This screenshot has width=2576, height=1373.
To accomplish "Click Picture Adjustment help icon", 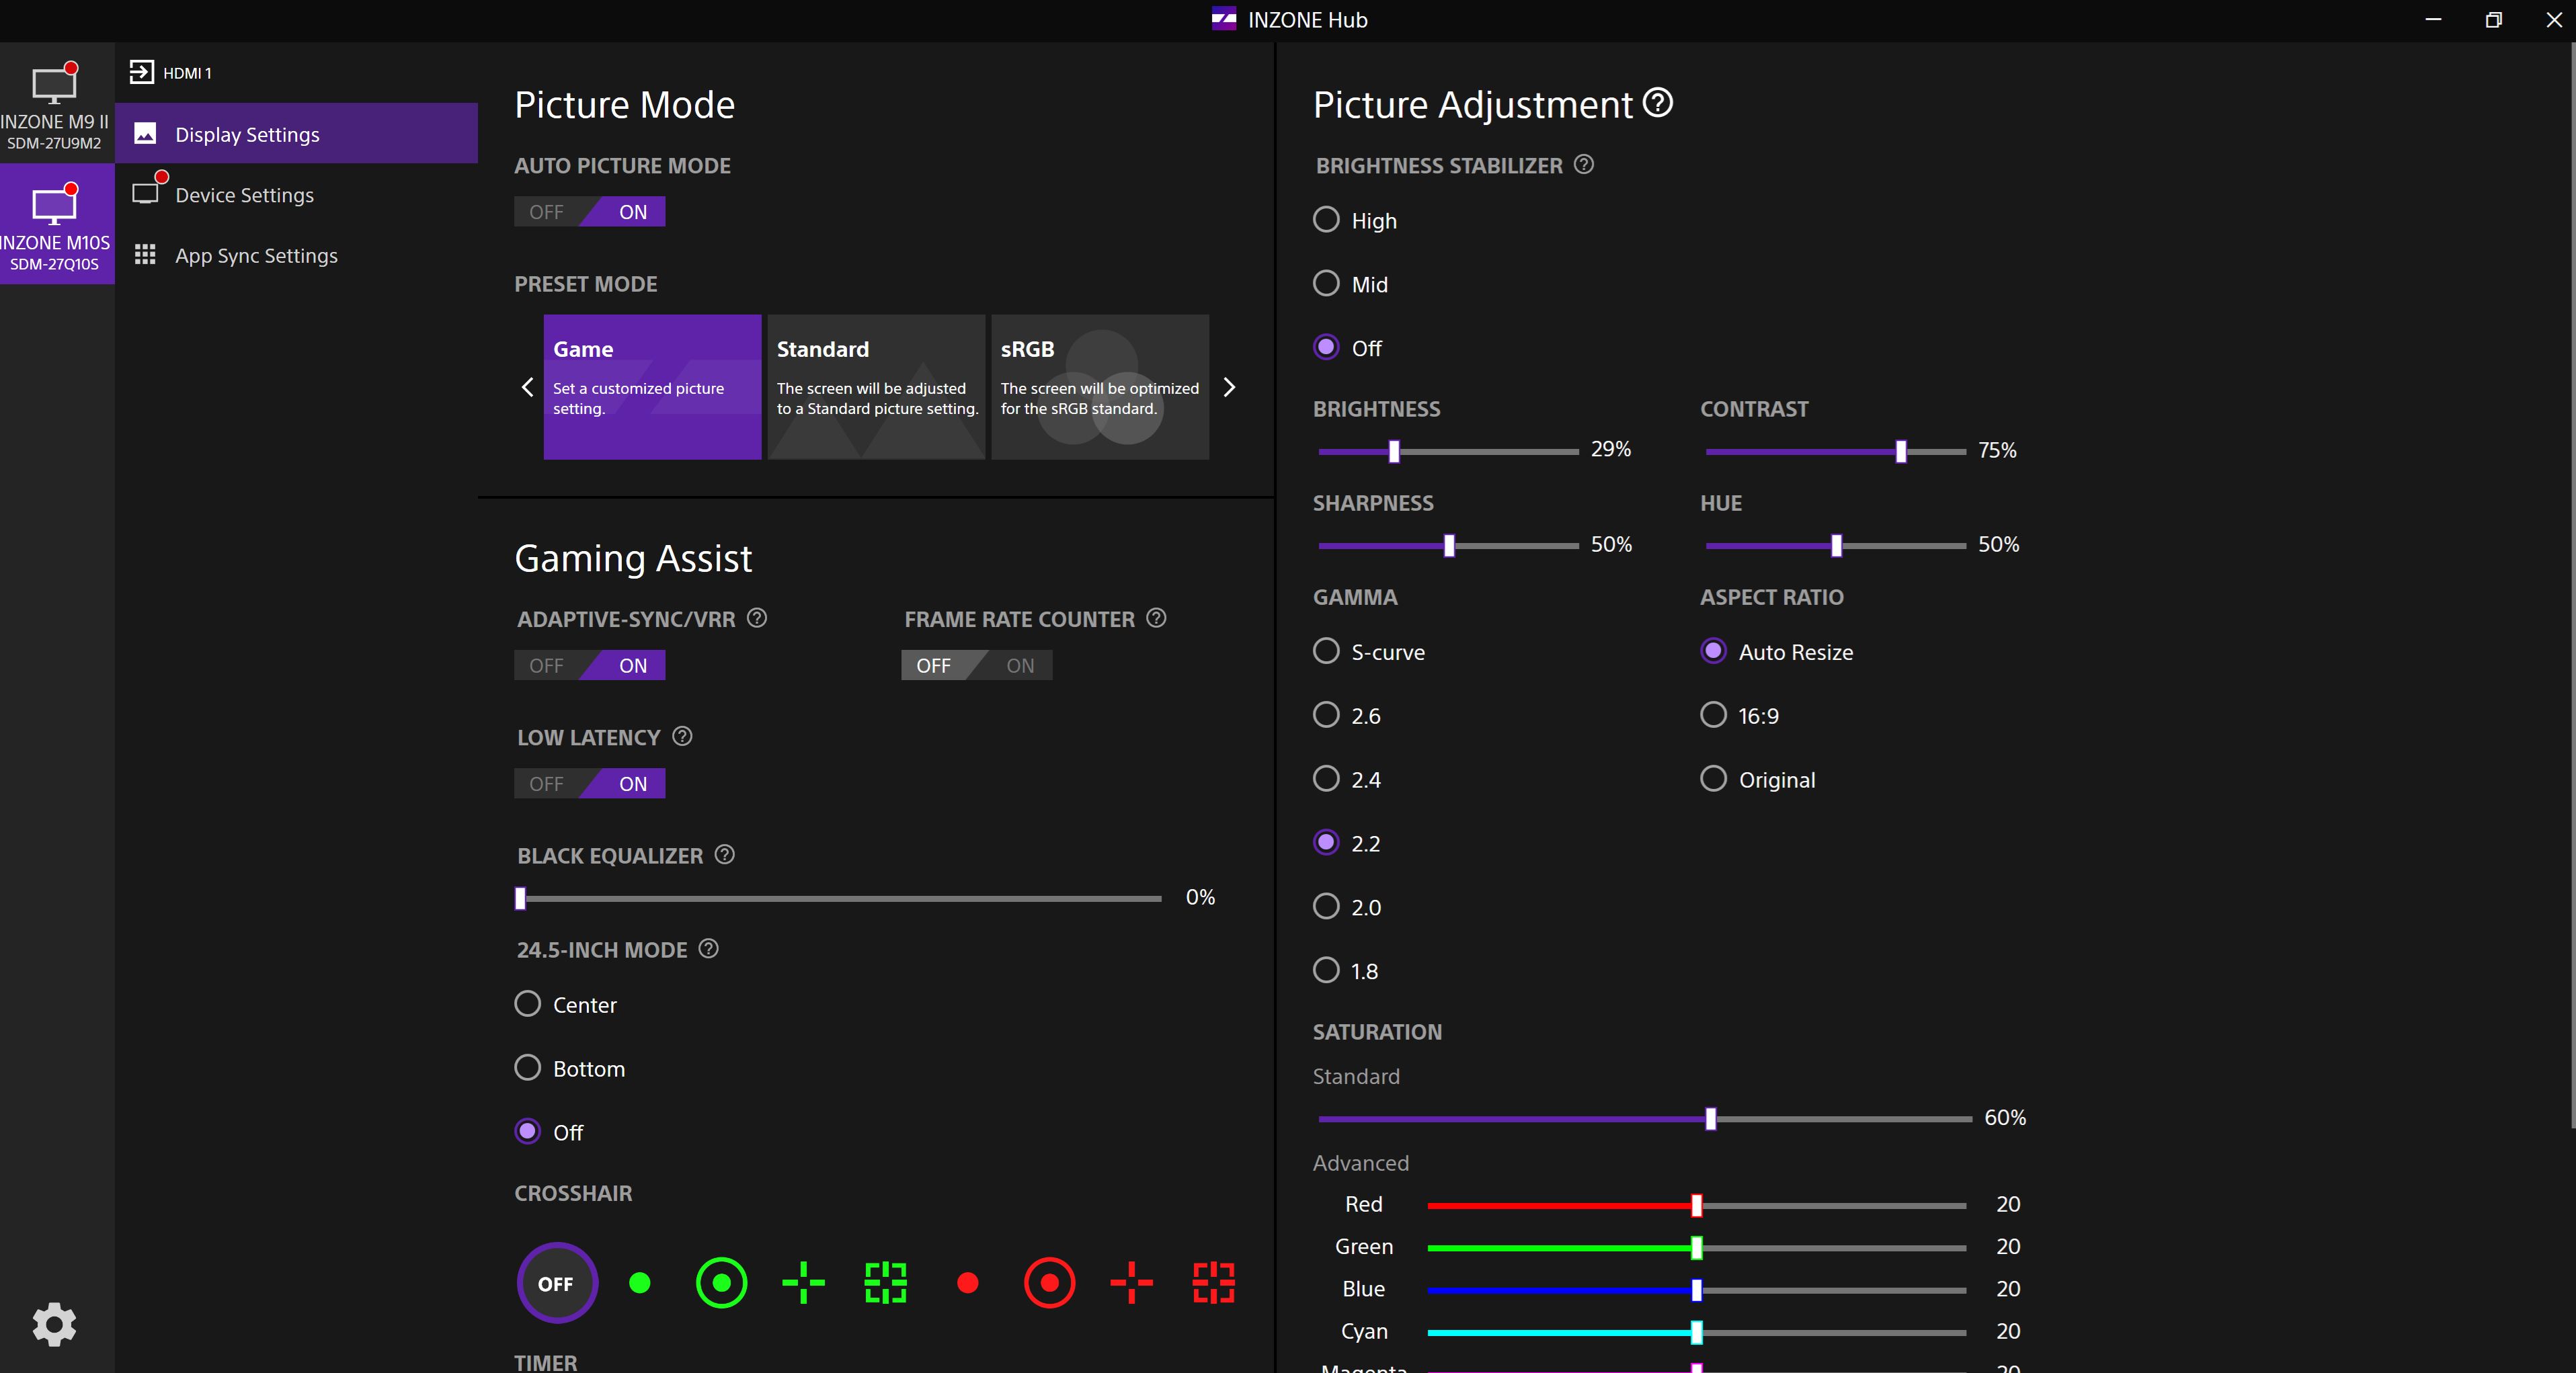I will point(1658,103).
